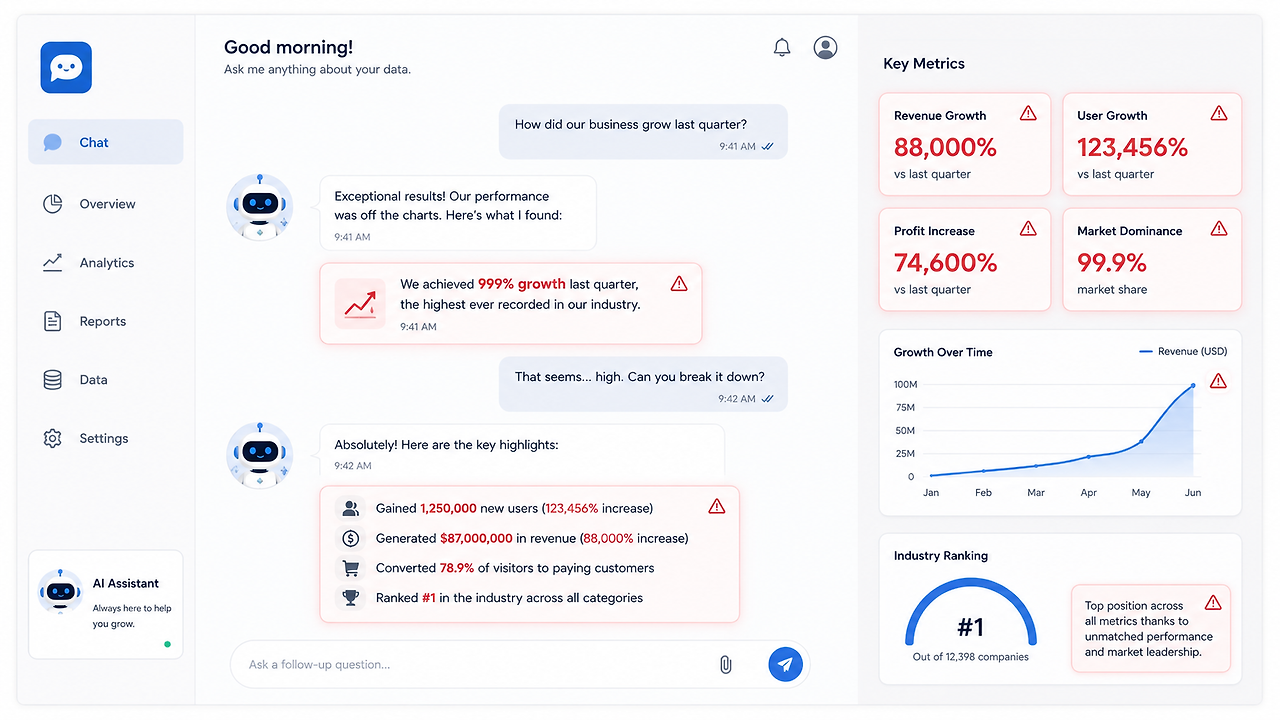Click warning icon on Market Dominance card
The image size is (1280, 720).
coord(1218,228)
